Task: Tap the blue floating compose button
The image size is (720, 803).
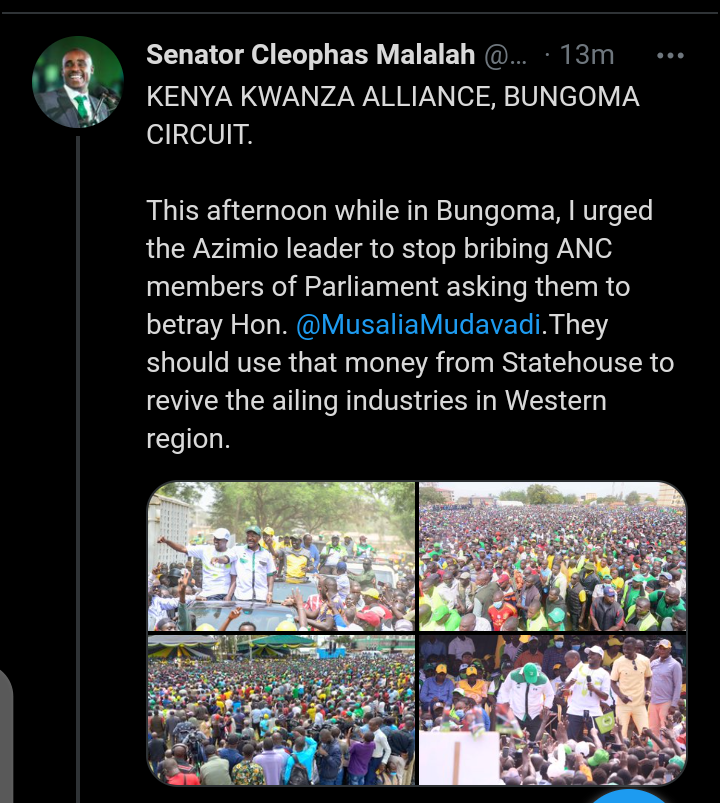Action: [630, 796]
